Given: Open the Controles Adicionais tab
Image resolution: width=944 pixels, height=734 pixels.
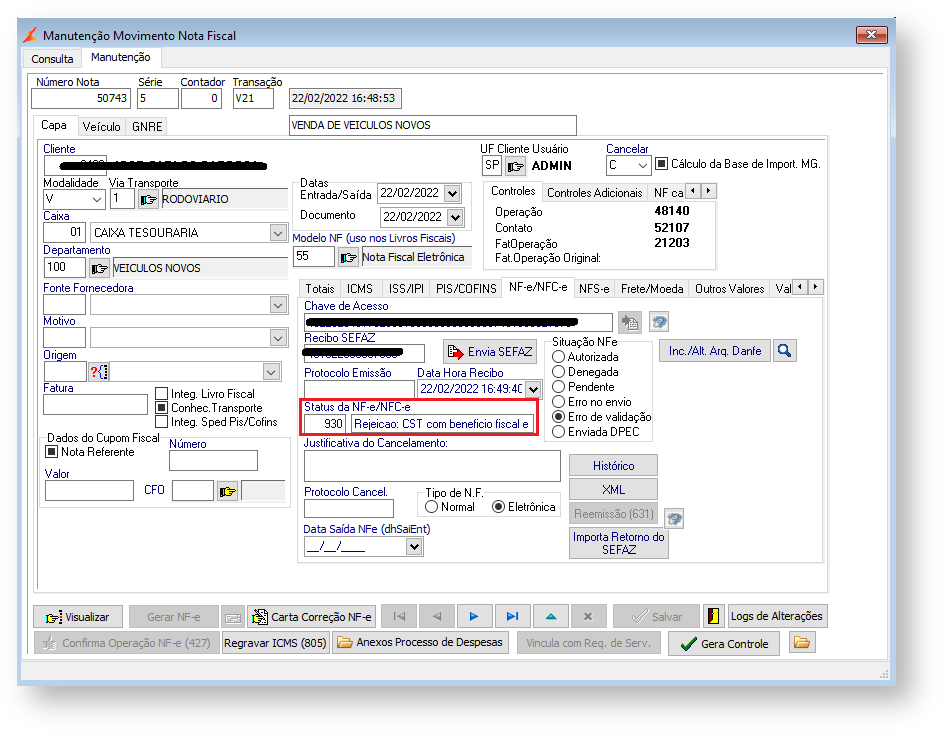Looking at the screenshot, I should click(x=594, y=193).
